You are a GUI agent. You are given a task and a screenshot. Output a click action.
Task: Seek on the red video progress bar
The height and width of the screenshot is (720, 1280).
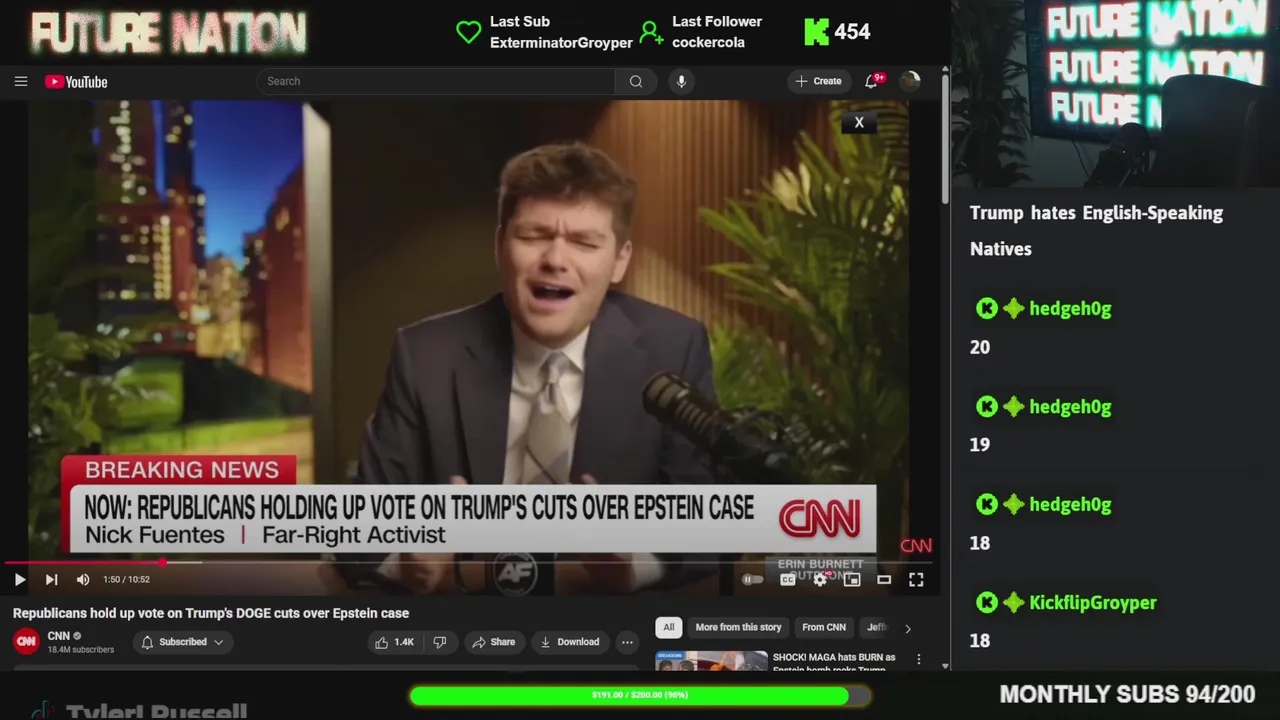[x=470, y=562]
